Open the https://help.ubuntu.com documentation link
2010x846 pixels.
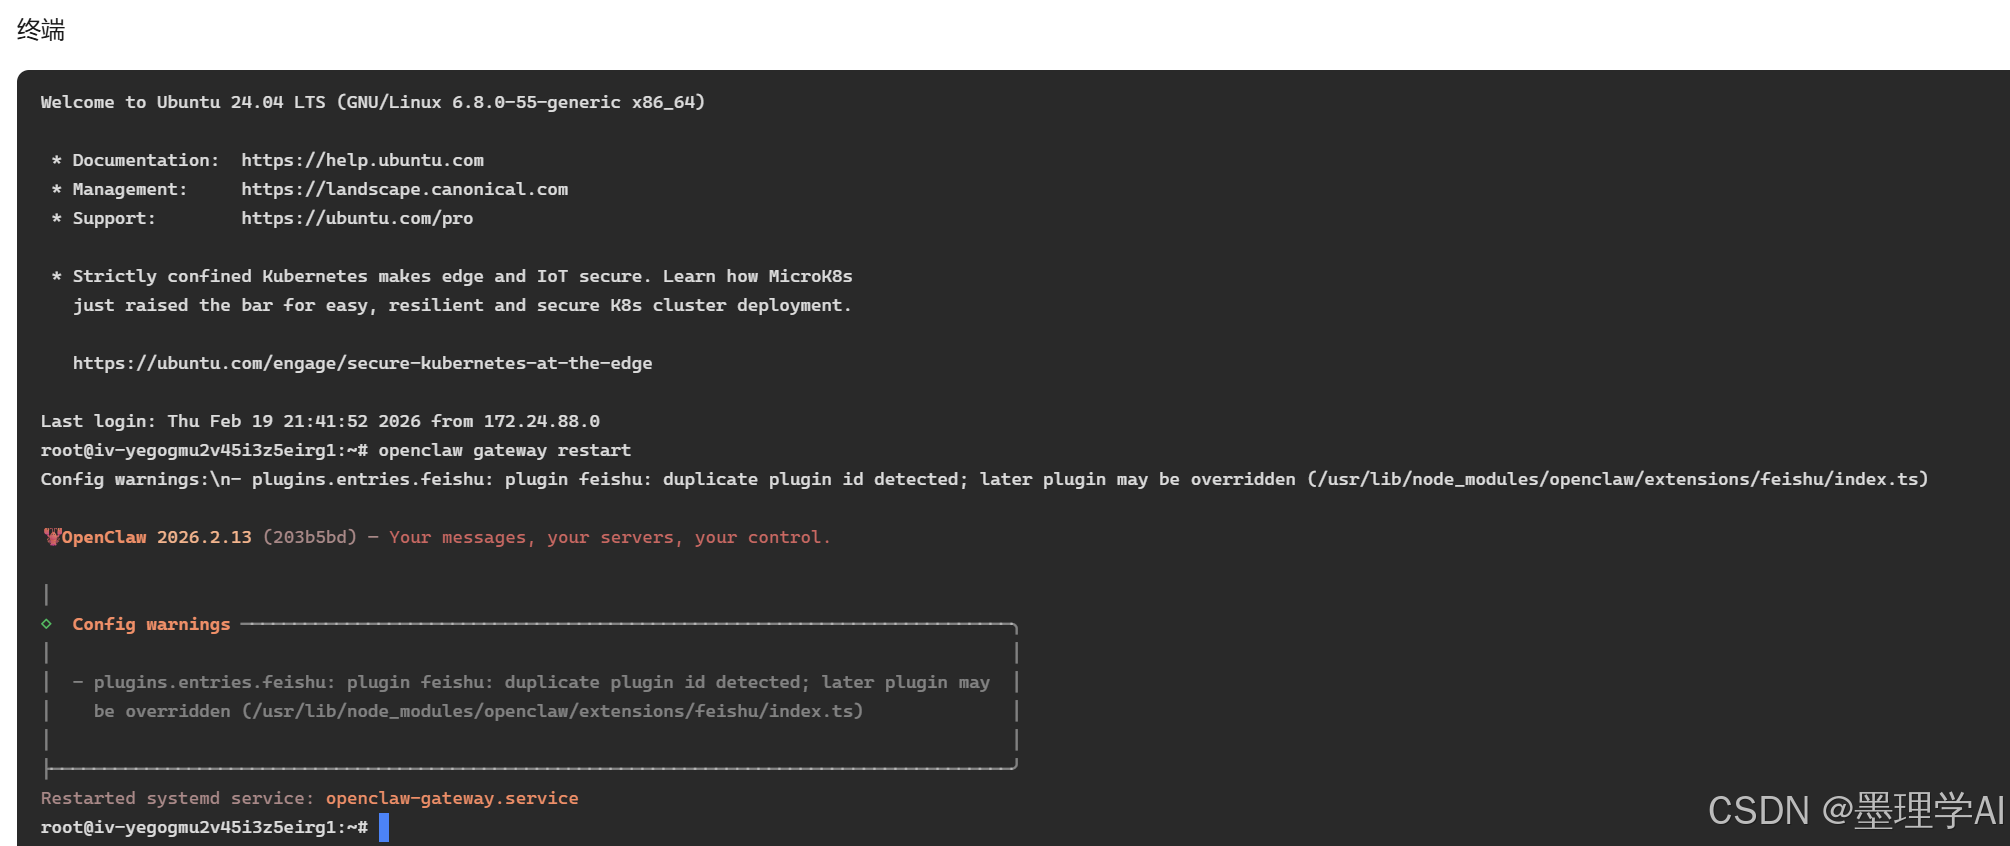[x=362, y=160]
